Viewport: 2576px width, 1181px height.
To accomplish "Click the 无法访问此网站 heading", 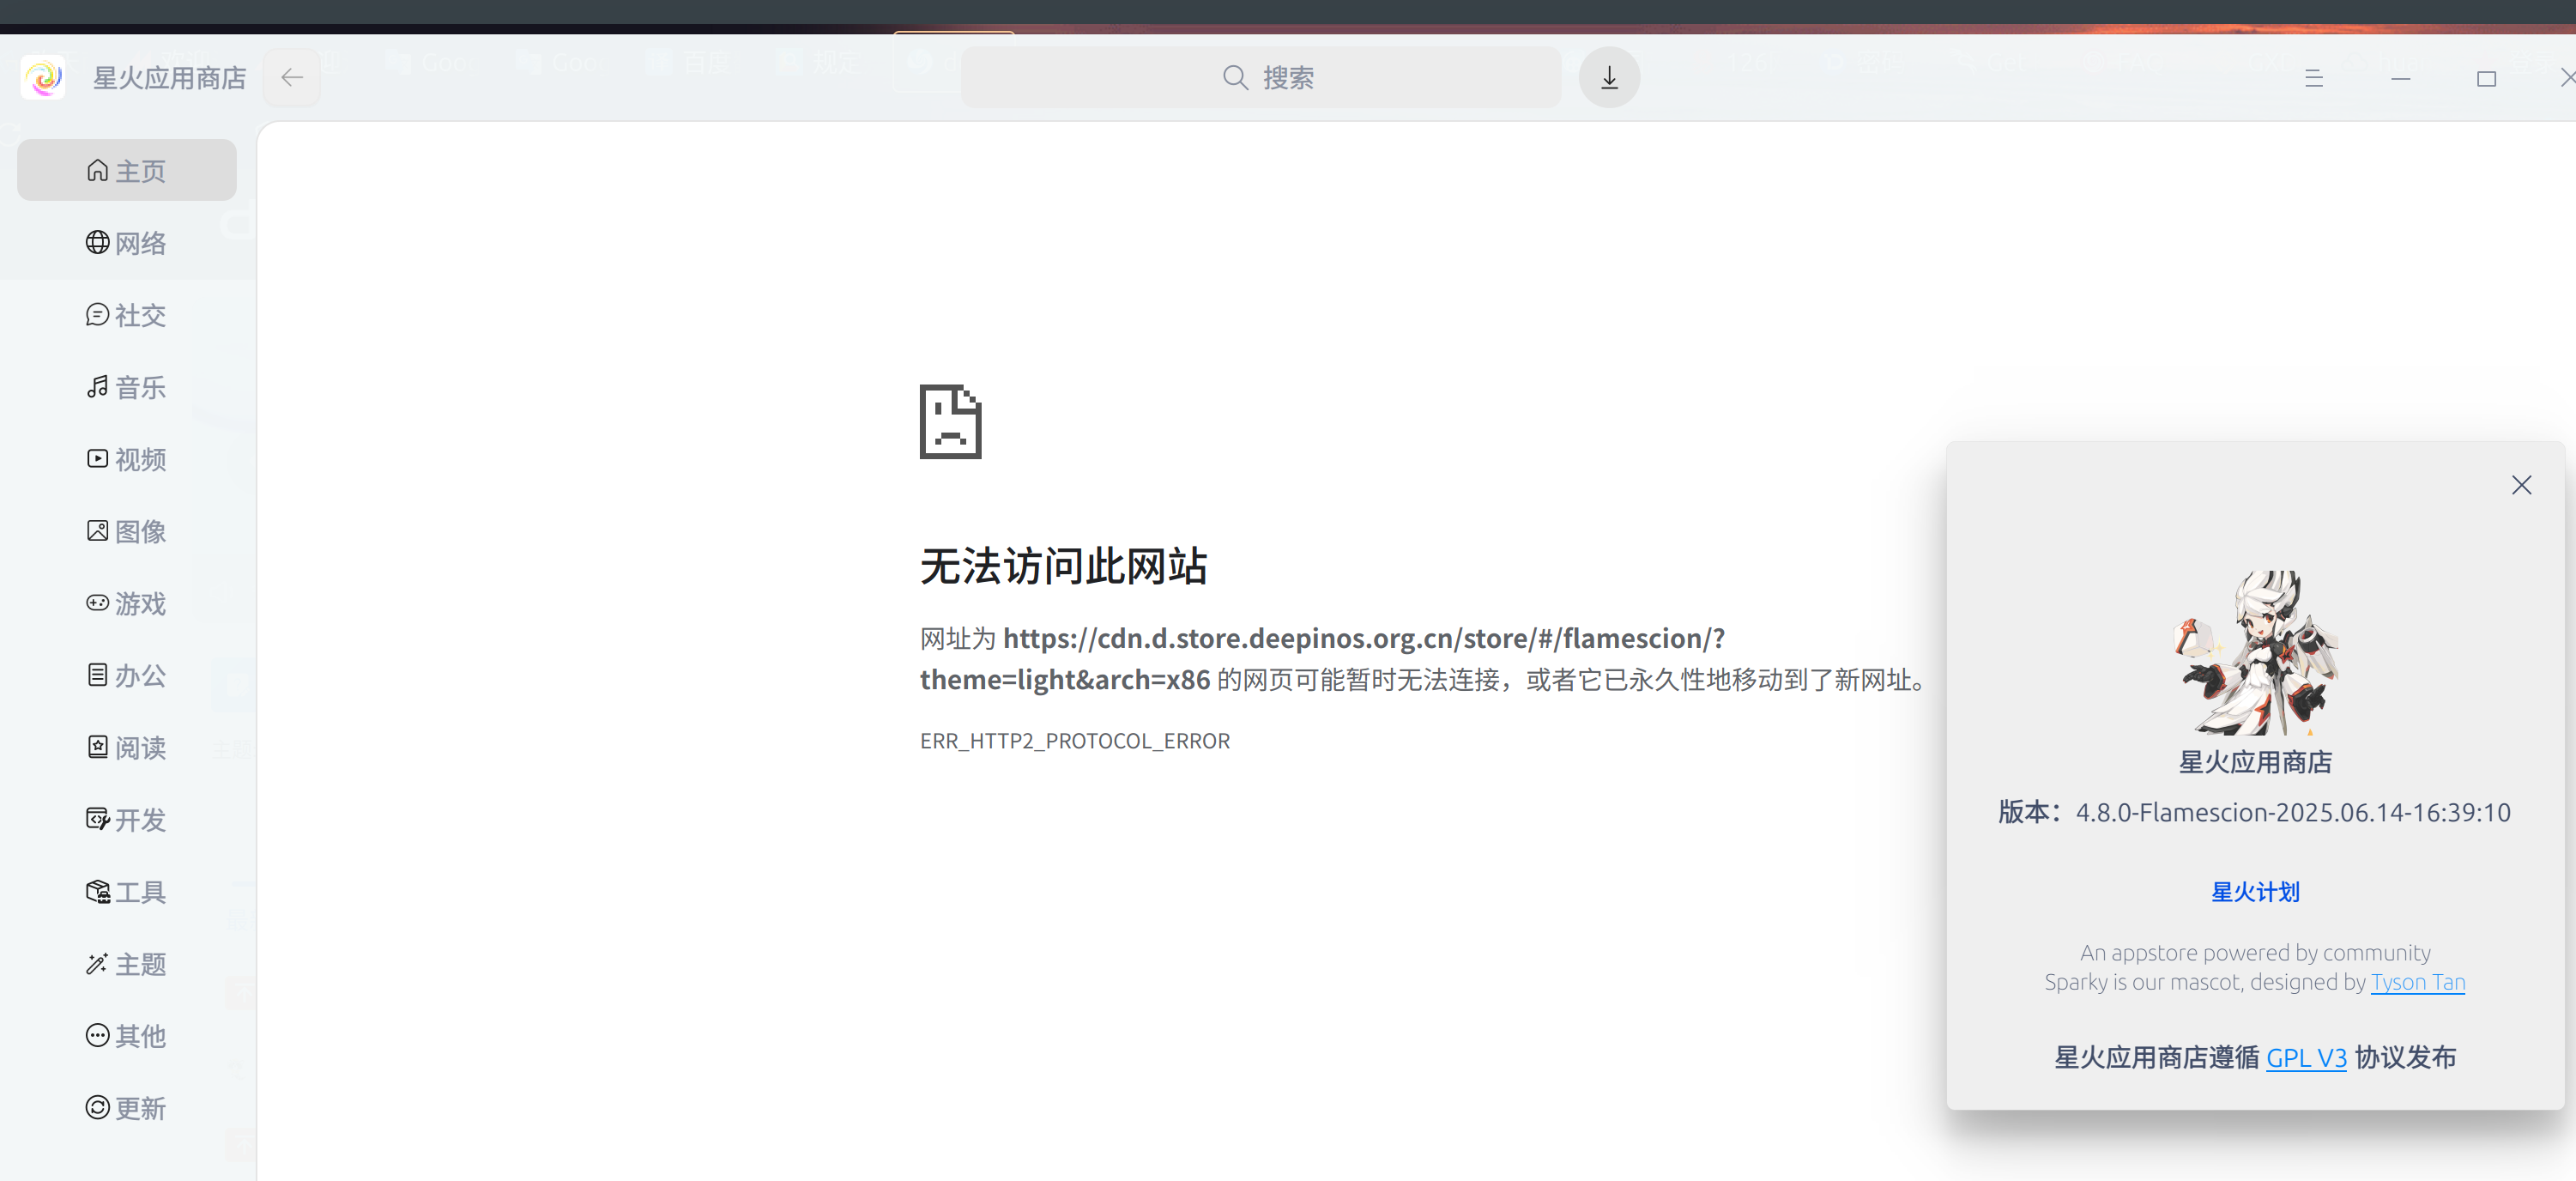I will click(x=1063, y=566).
